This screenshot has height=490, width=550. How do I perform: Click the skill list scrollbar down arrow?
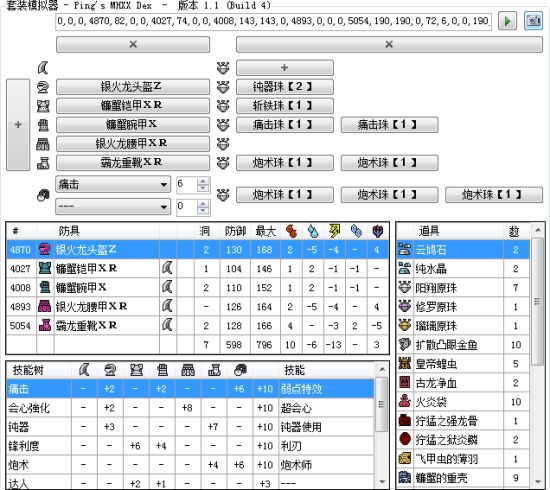click(382, 482)
